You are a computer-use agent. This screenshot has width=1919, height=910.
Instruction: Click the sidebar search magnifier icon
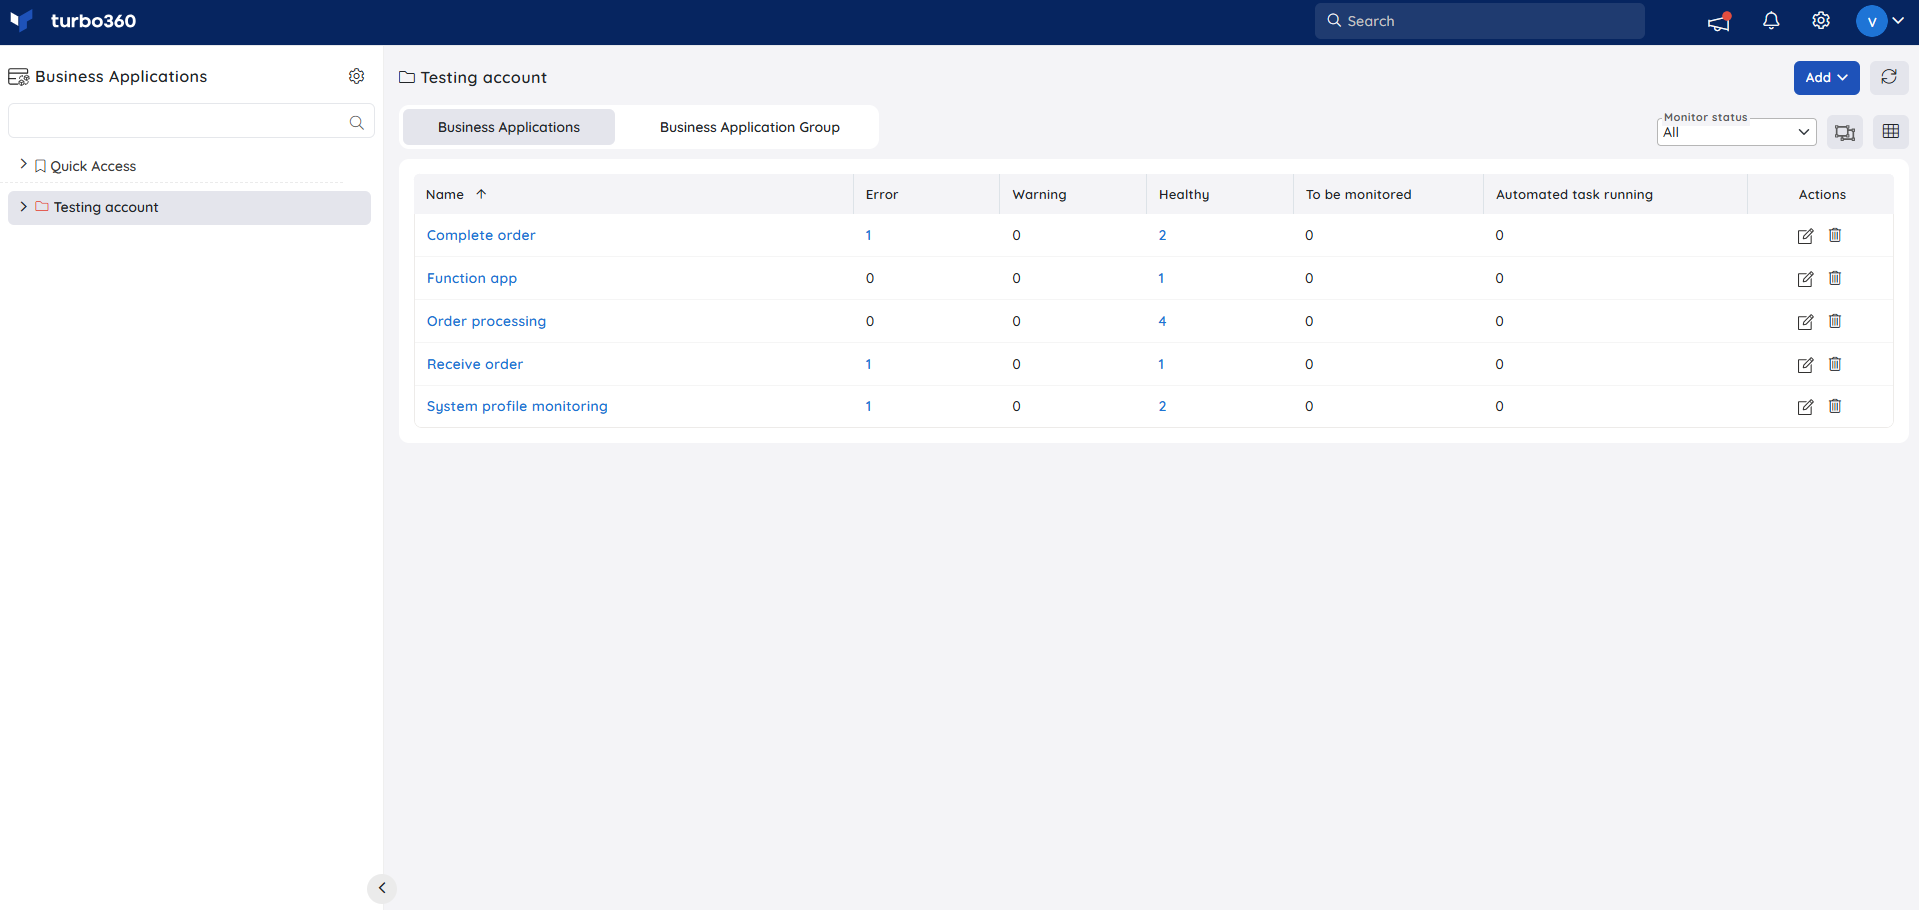pos(357,122)
